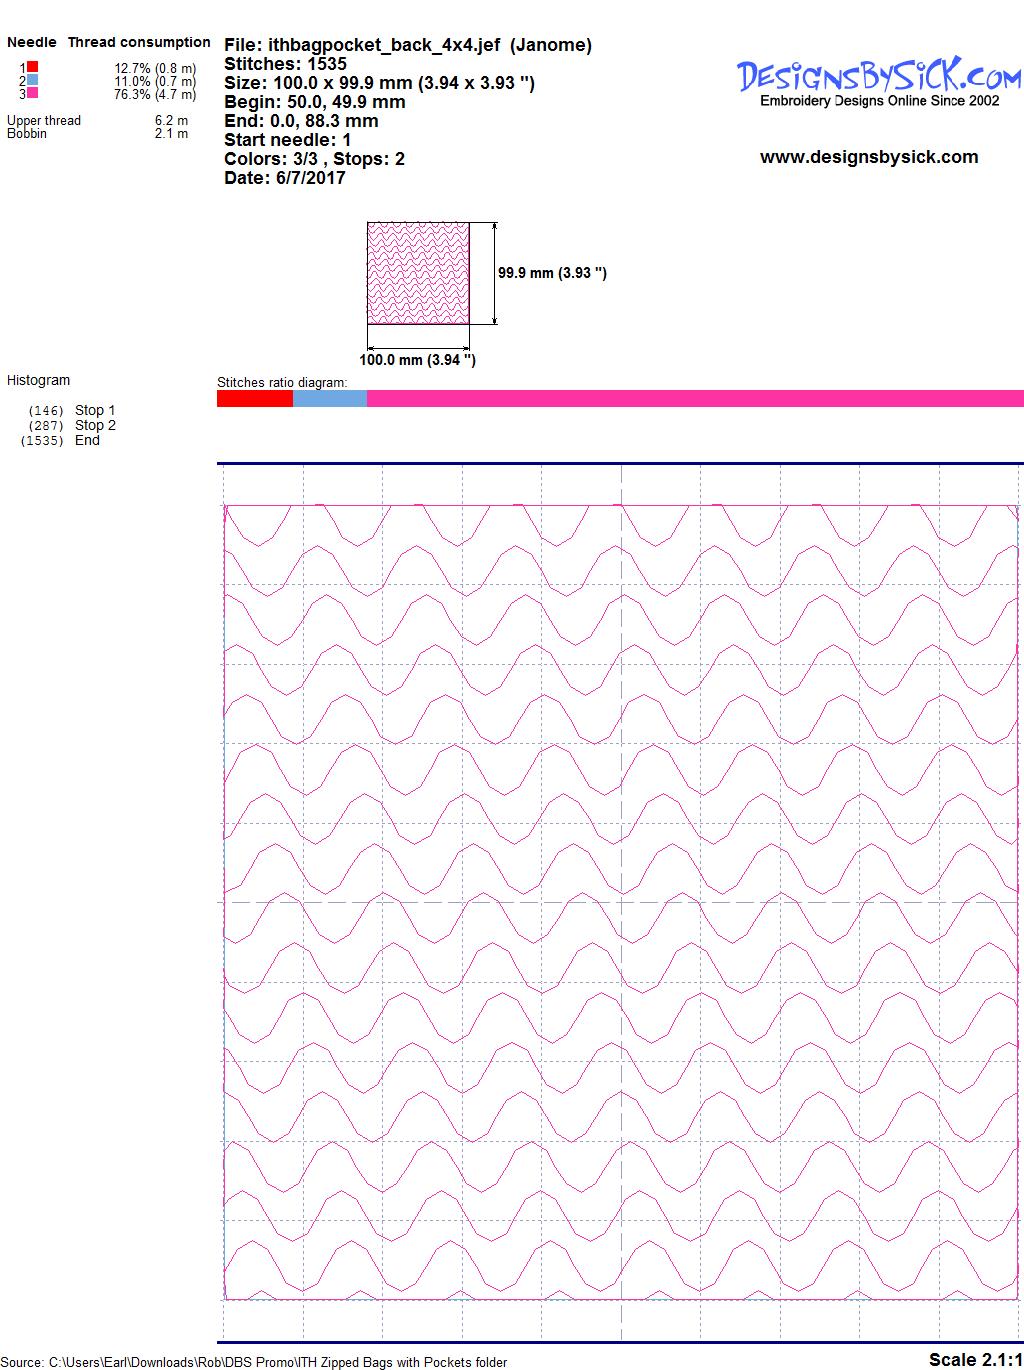Click the pink needle 3 color swatch
This screenshot has width=1024, height=1370.
[x=33, y=93]
